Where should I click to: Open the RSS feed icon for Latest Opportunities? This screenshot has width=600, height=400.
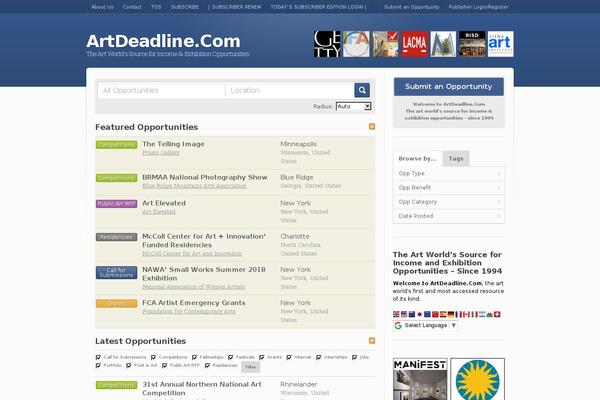372,341
